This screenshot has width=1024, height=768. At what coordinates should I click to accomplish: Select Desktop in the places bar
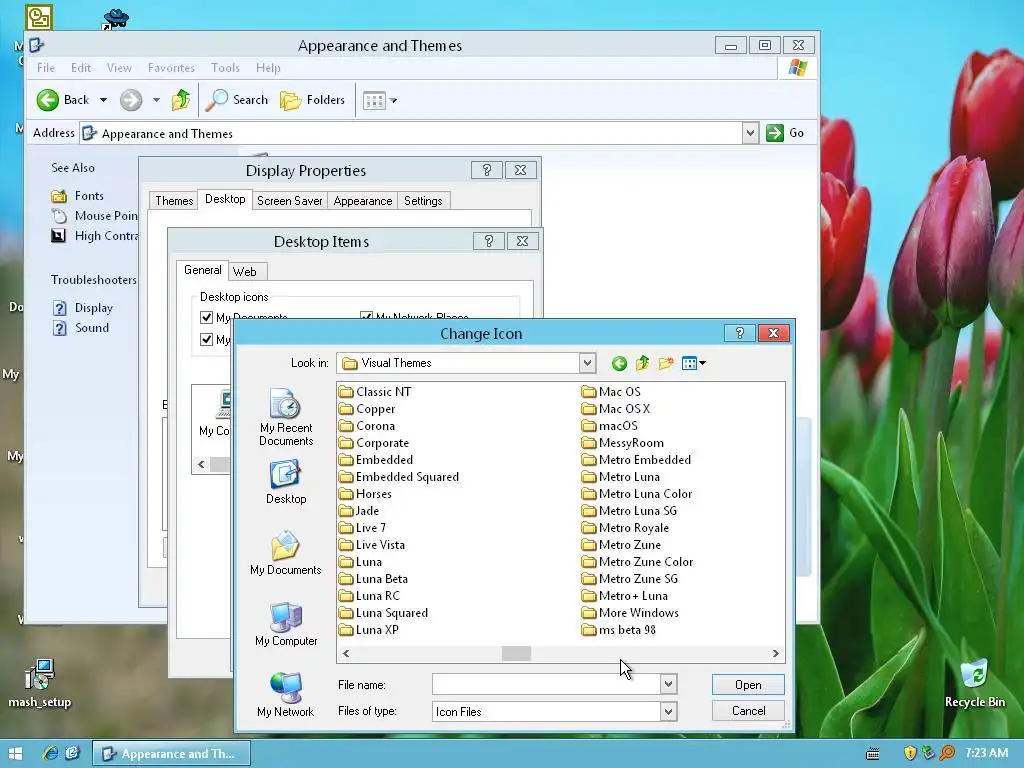(285, 482)
